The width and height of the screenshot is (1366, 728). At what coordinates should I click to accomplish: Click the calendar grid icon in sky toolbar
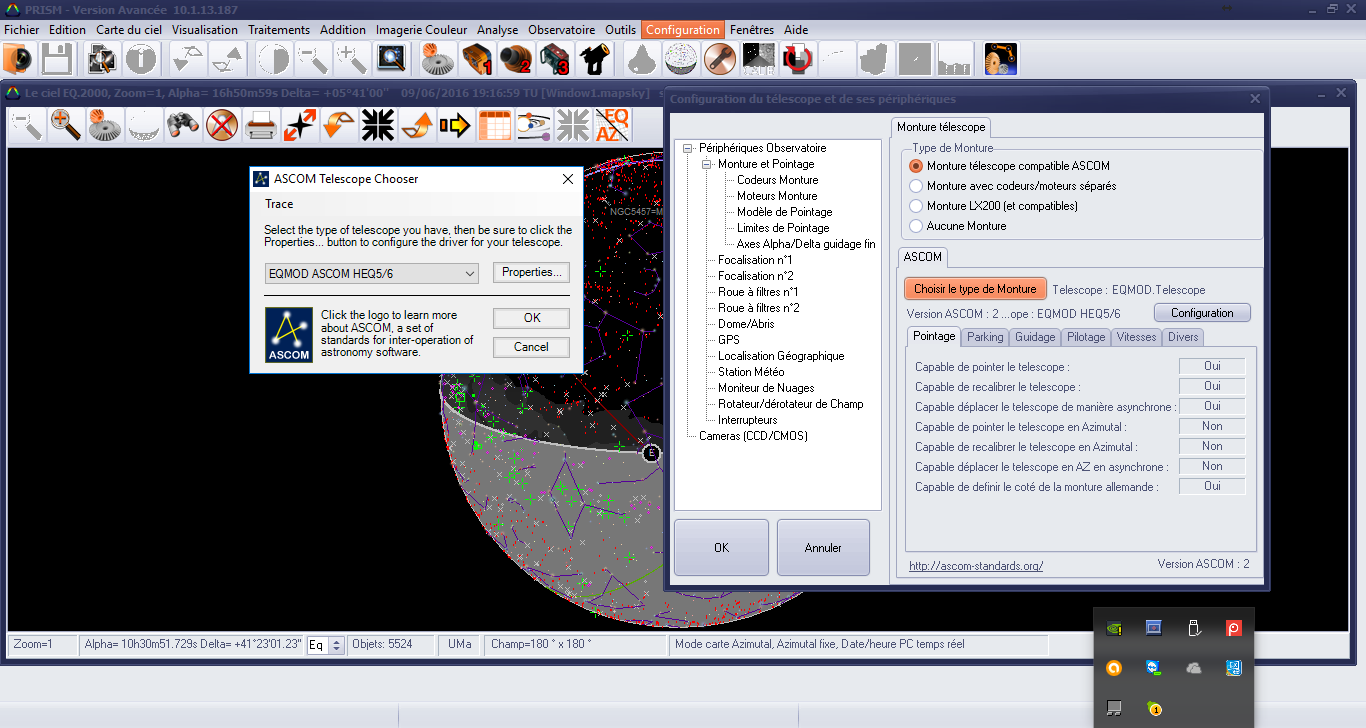coord(494,126)
